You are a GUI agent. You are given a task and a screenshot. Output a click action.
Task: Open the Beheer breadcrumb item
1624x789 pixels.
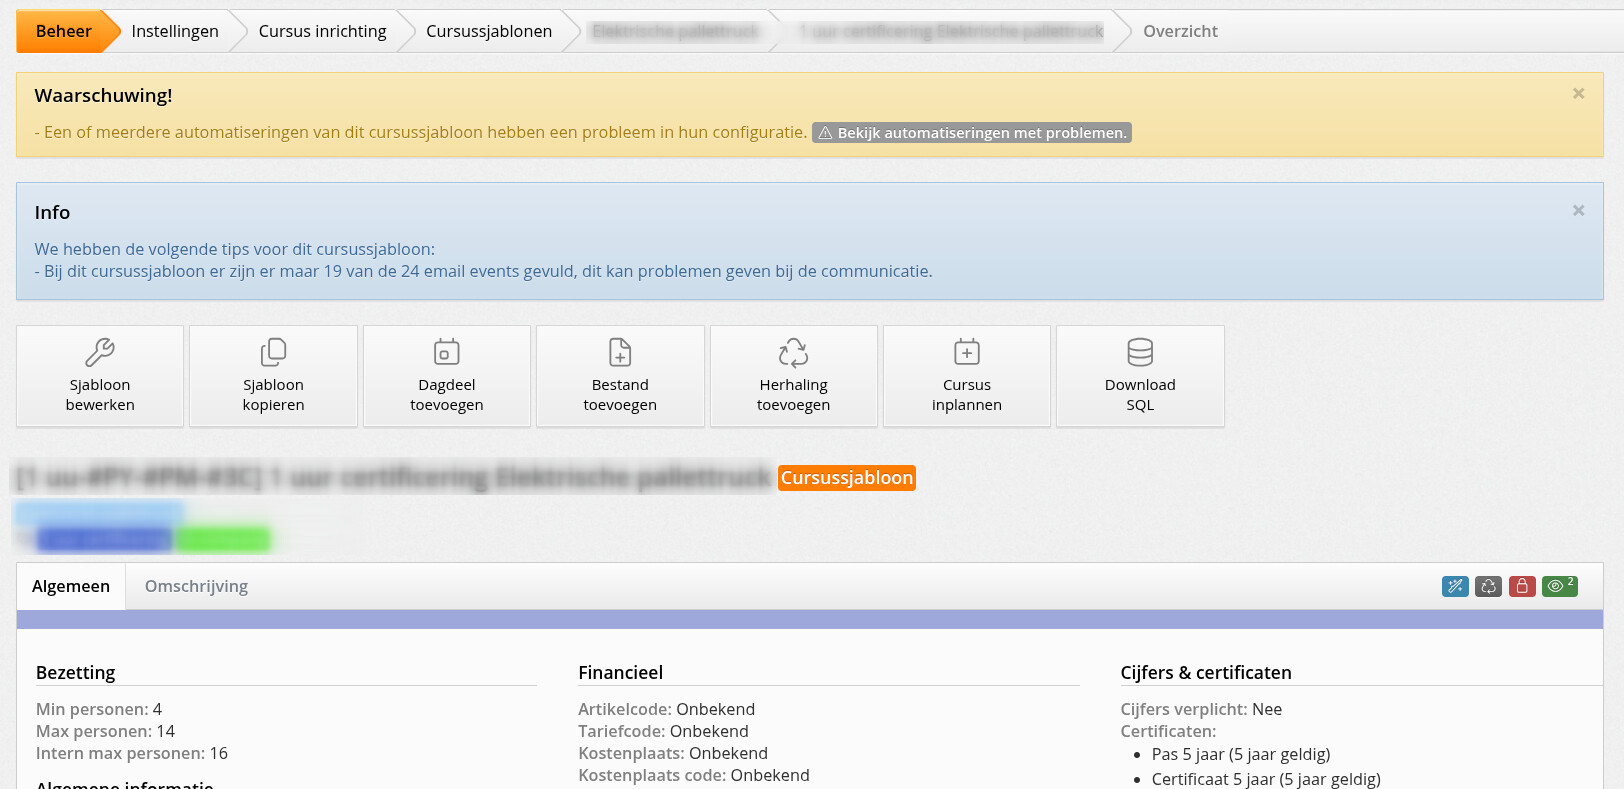click(x=63, y=31)
